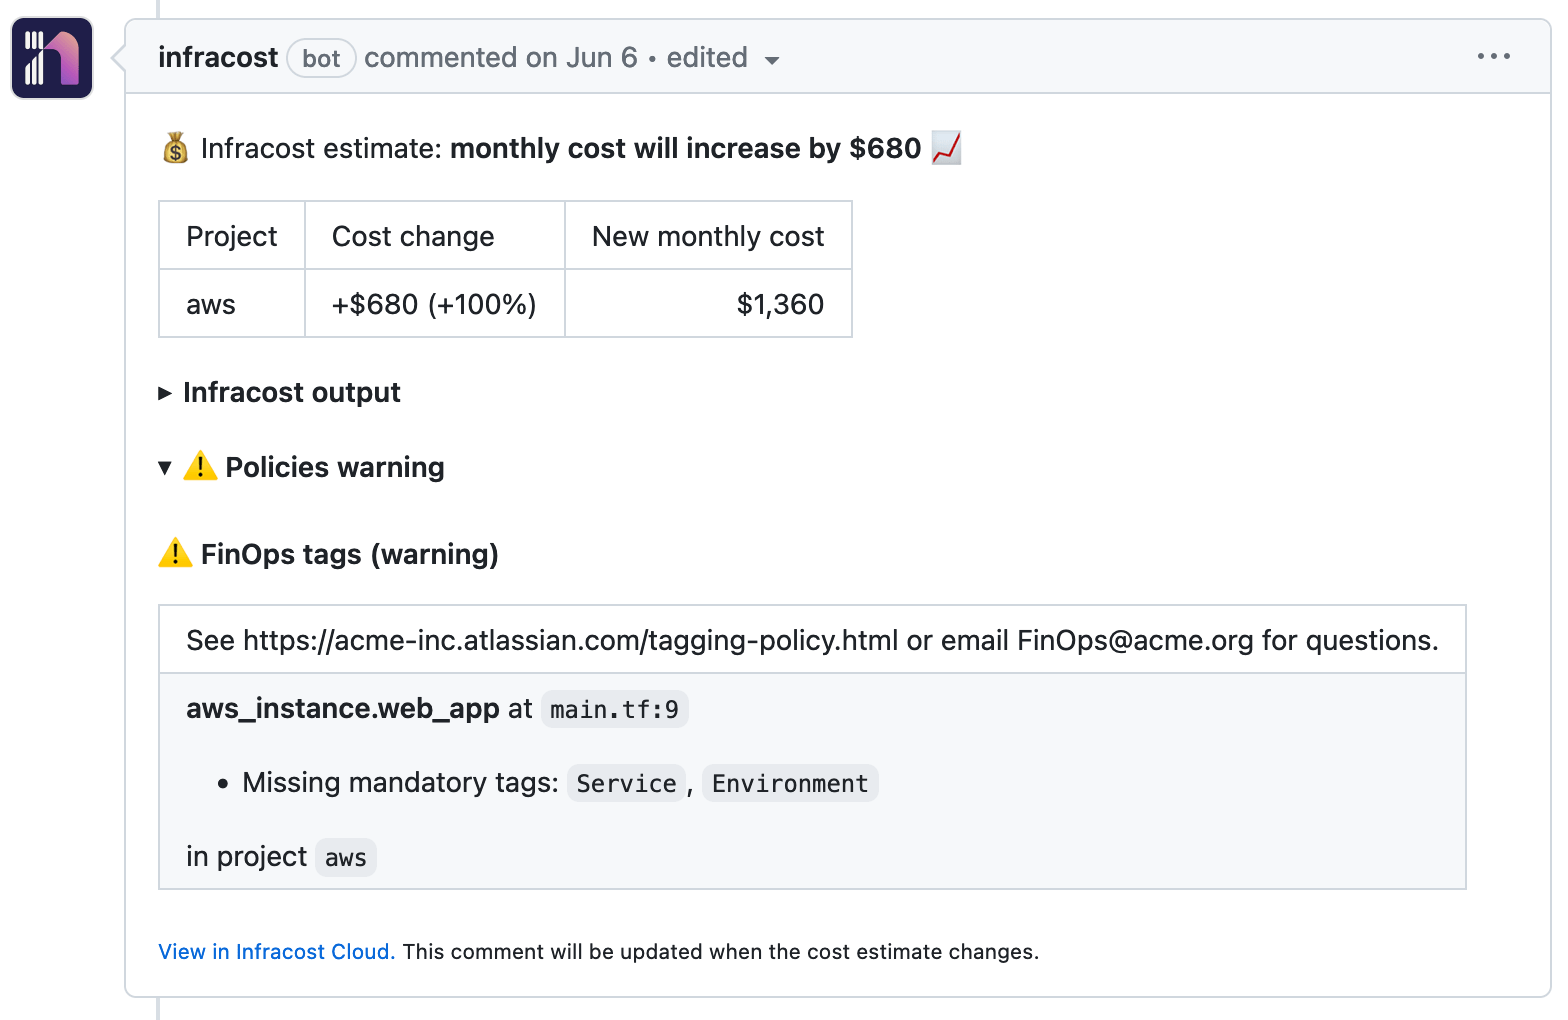This screenshot has height=1020, width=1568.
Task: Click the aws project table cell
Action: [211, 304]
